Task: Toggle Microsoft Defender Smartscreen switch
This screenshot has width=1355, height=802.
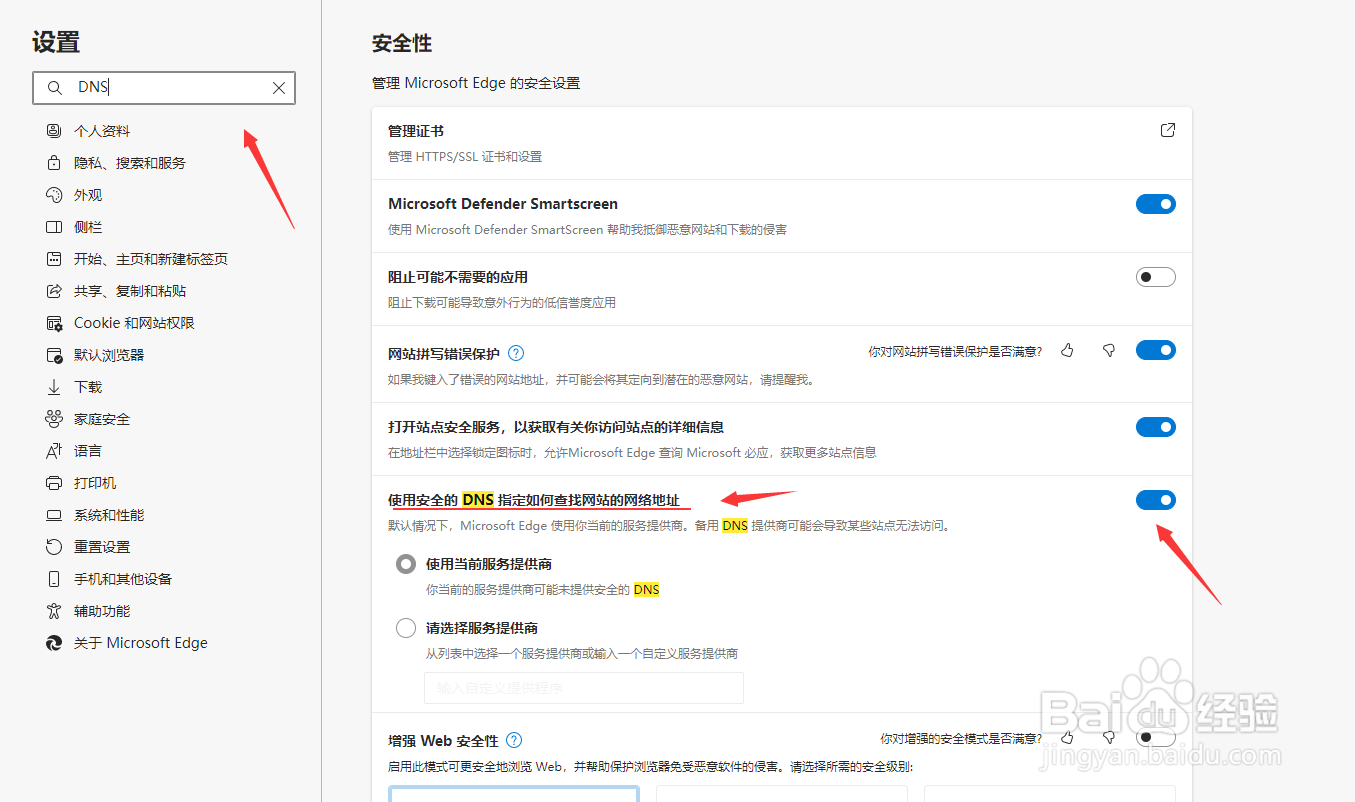Action: [1155, 204]
